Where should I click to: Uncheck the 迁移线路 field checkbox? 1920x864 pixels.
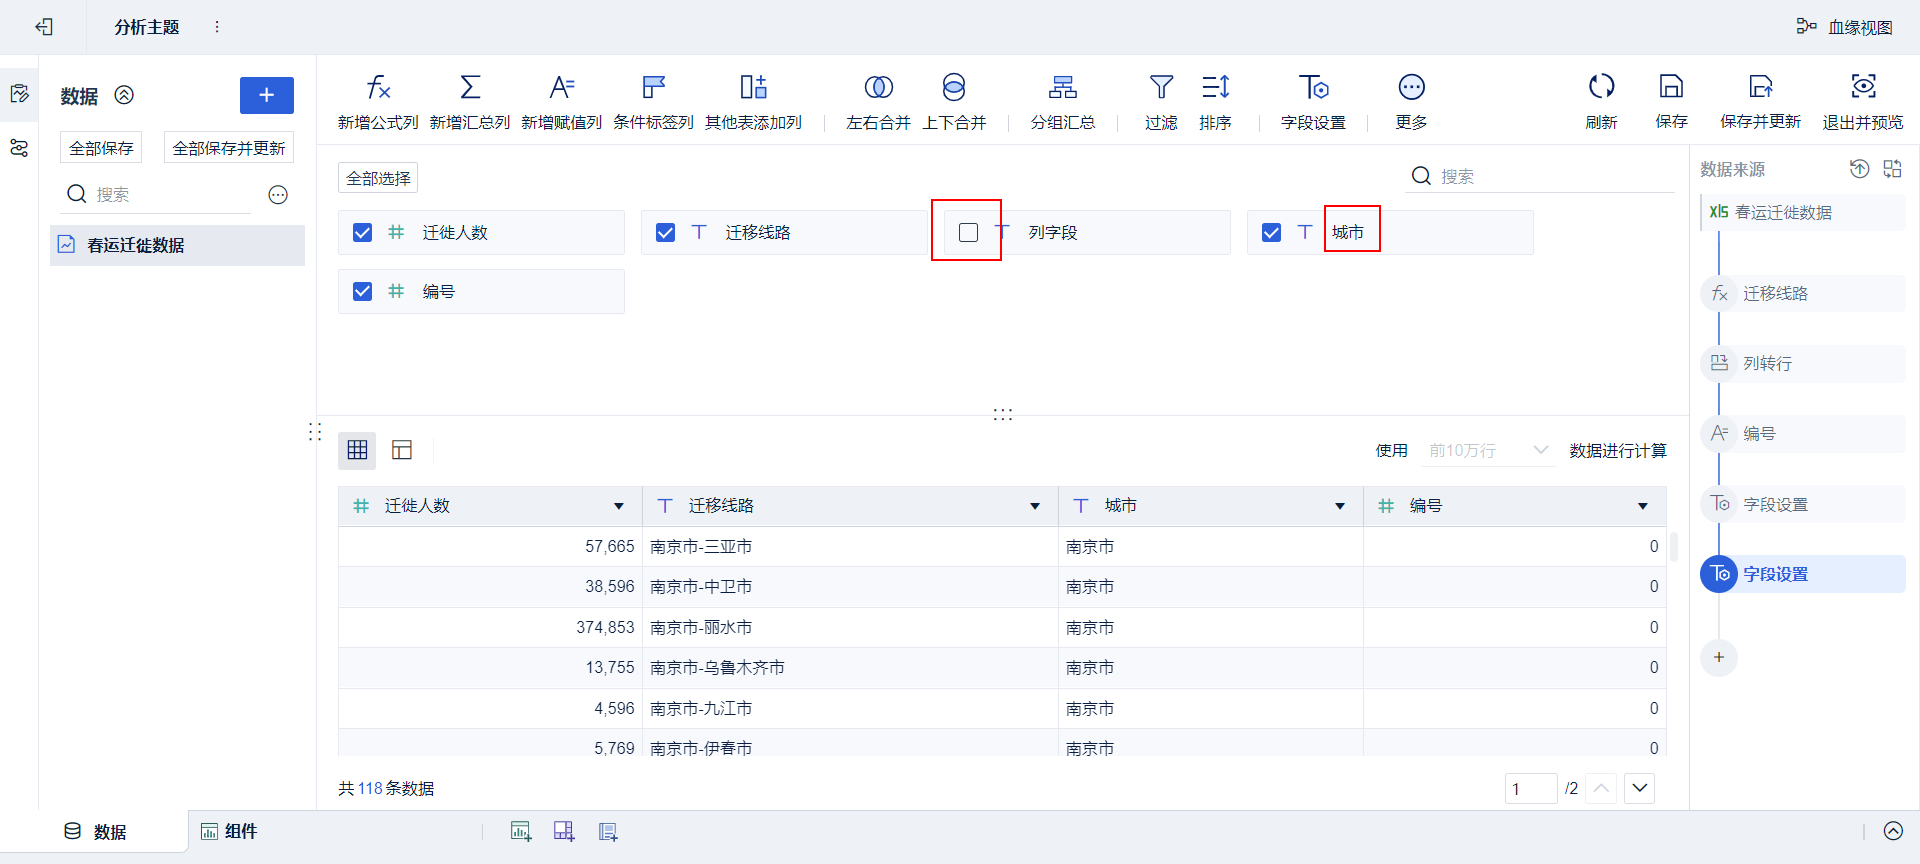(x=665, y=232)
